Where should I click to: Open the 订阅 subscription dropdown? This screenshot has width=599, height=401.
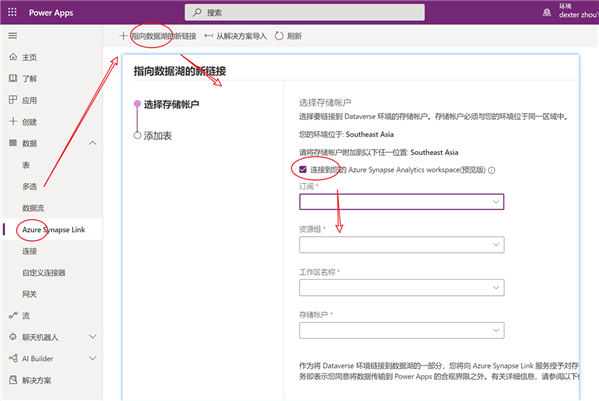pos(401,202)
